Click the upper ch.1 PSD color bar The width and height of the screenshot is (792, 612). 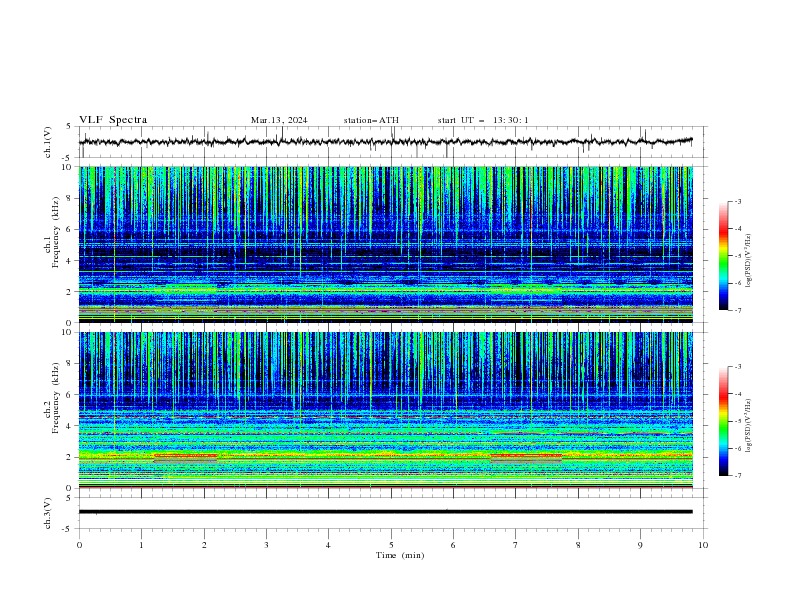(724, 256)
